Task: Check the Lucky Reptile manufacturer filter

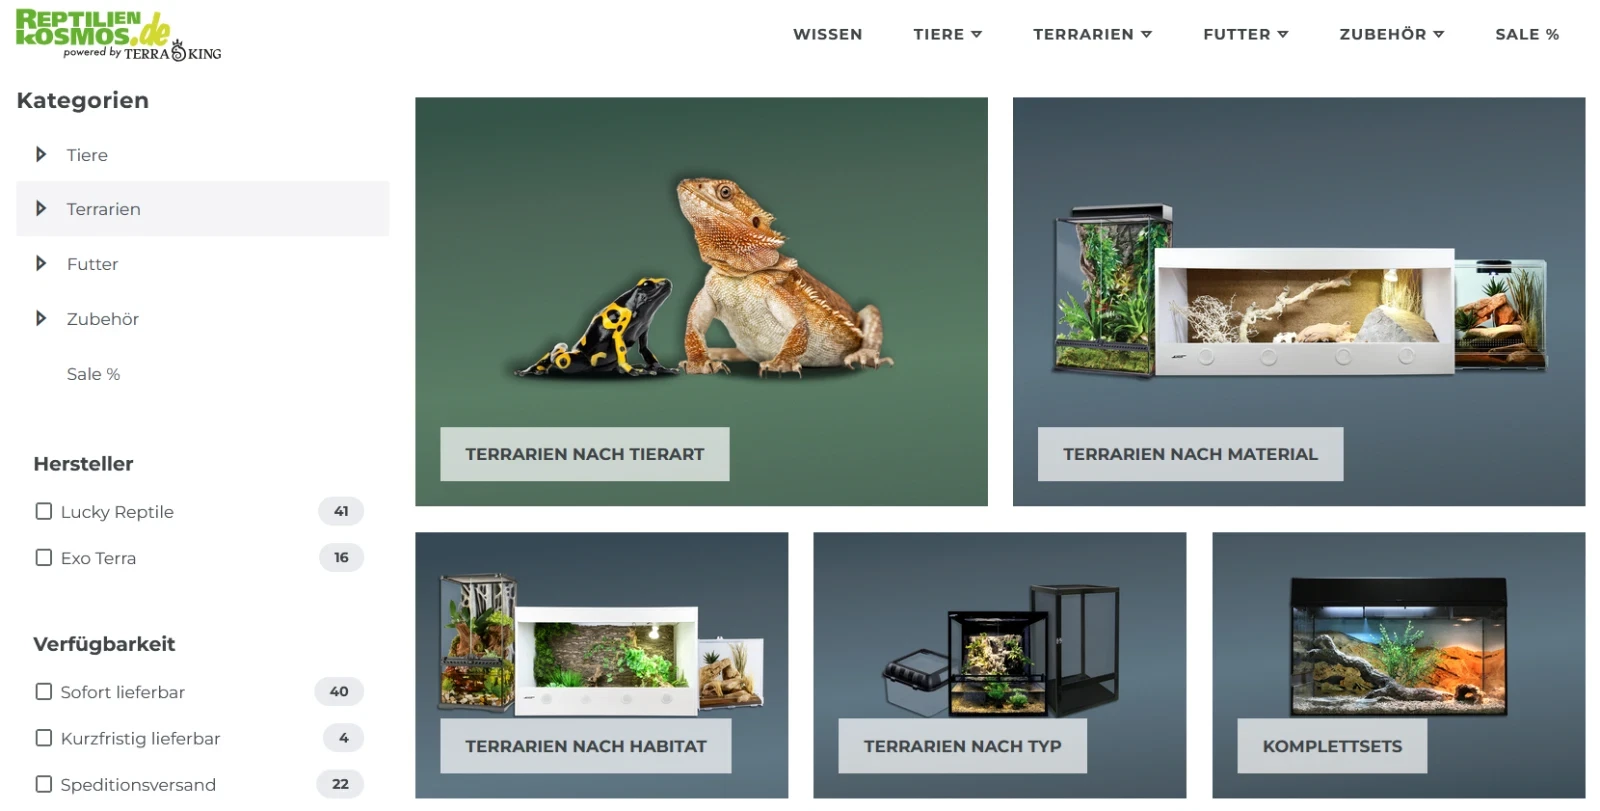Action: 44,511
